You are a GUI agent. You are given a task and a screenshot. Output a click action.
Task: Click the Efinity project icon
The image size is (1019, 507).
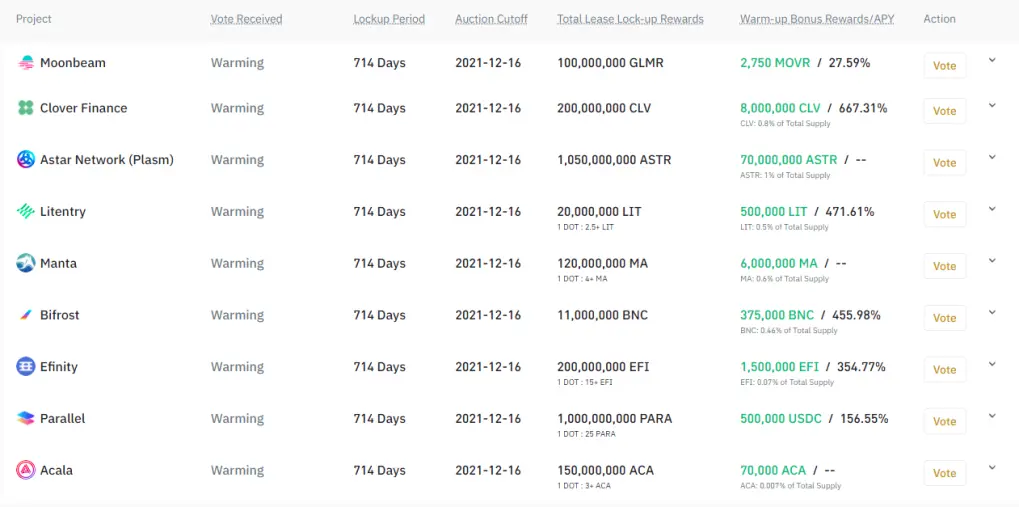25,367
